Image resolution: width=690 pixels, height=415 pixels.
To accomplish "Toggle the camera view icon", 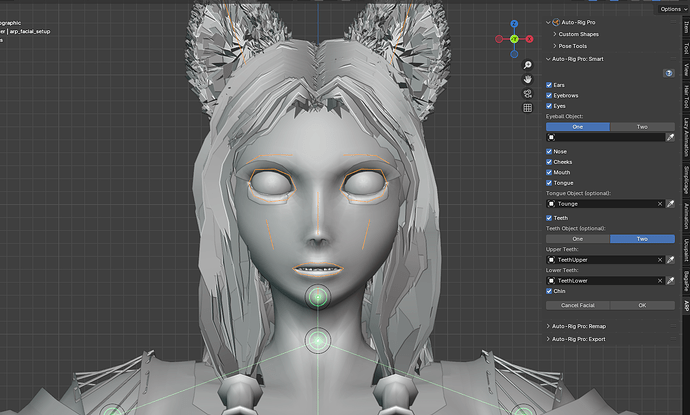I will [x=527, y=93].
